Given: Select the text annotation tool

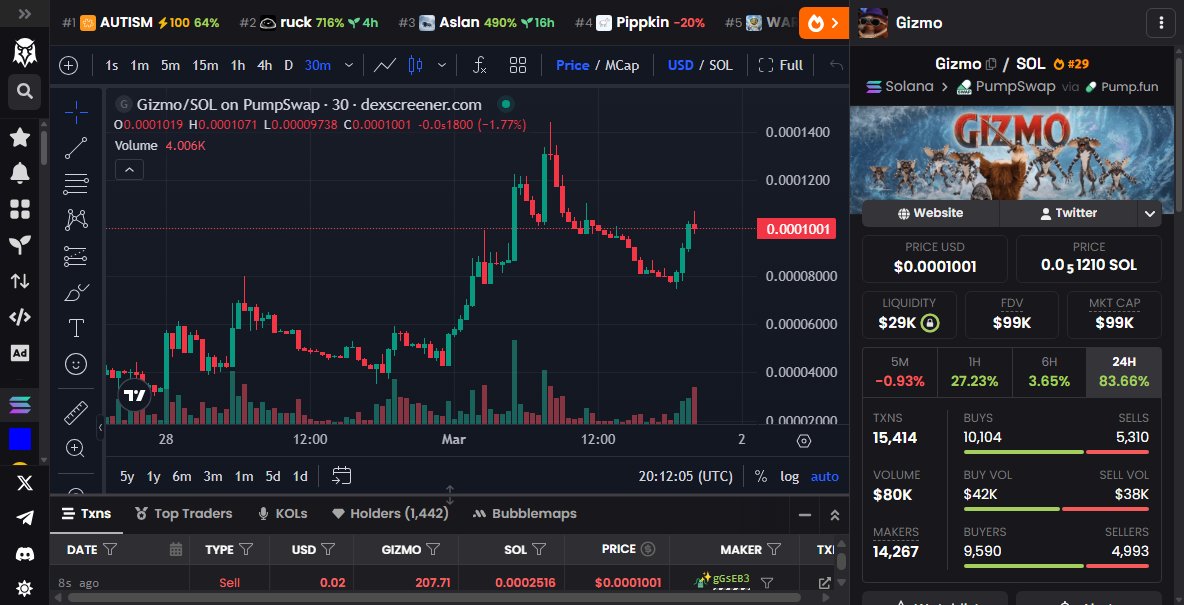Looking at the screenshot, I should [76, 328].
